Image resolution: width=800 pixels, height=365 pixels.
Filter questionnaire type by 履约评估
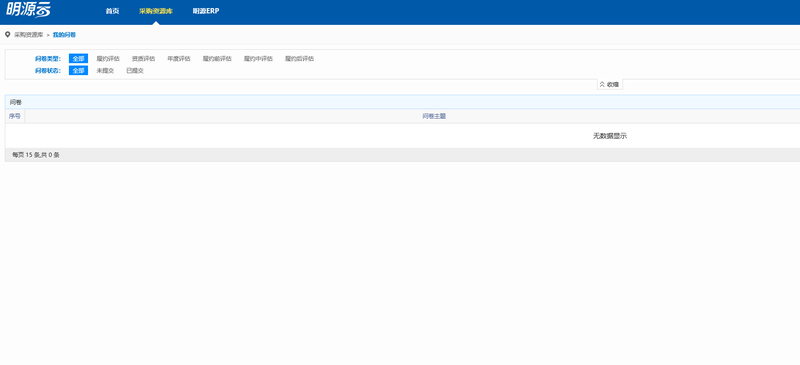108,59
